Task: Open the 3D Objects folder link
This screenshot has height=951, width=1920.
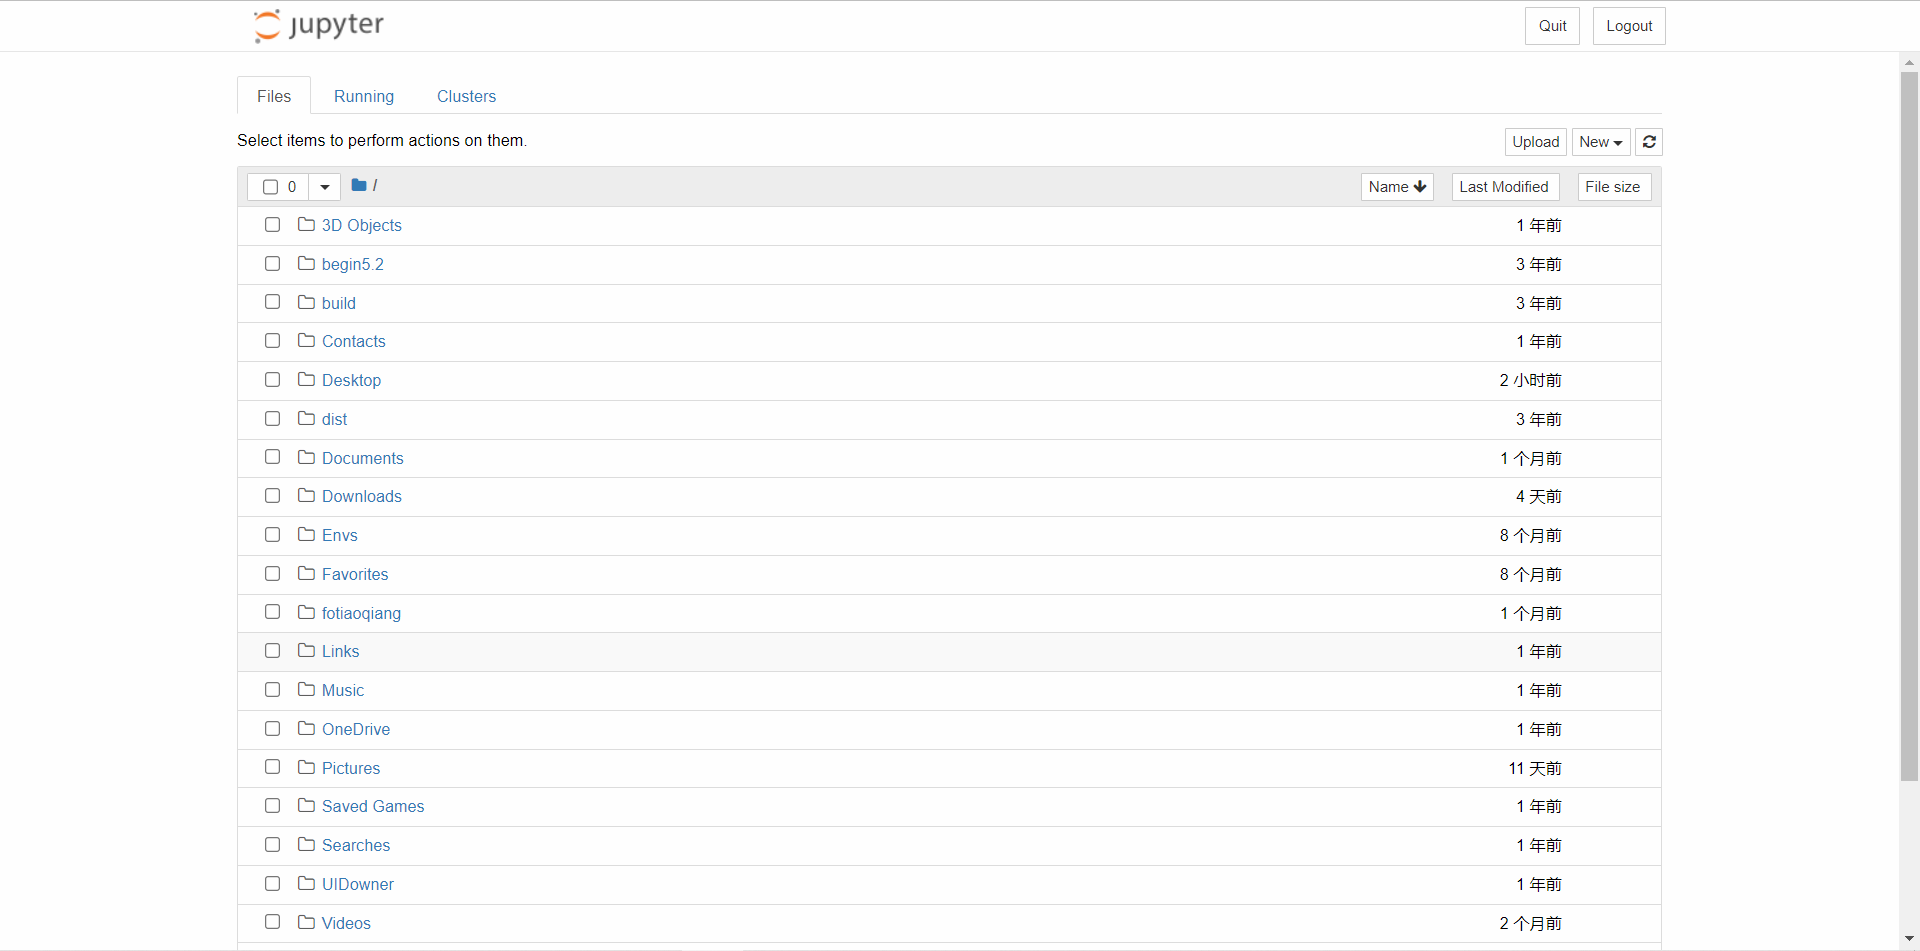Action: pyautogui.click(x=362, y=226)
